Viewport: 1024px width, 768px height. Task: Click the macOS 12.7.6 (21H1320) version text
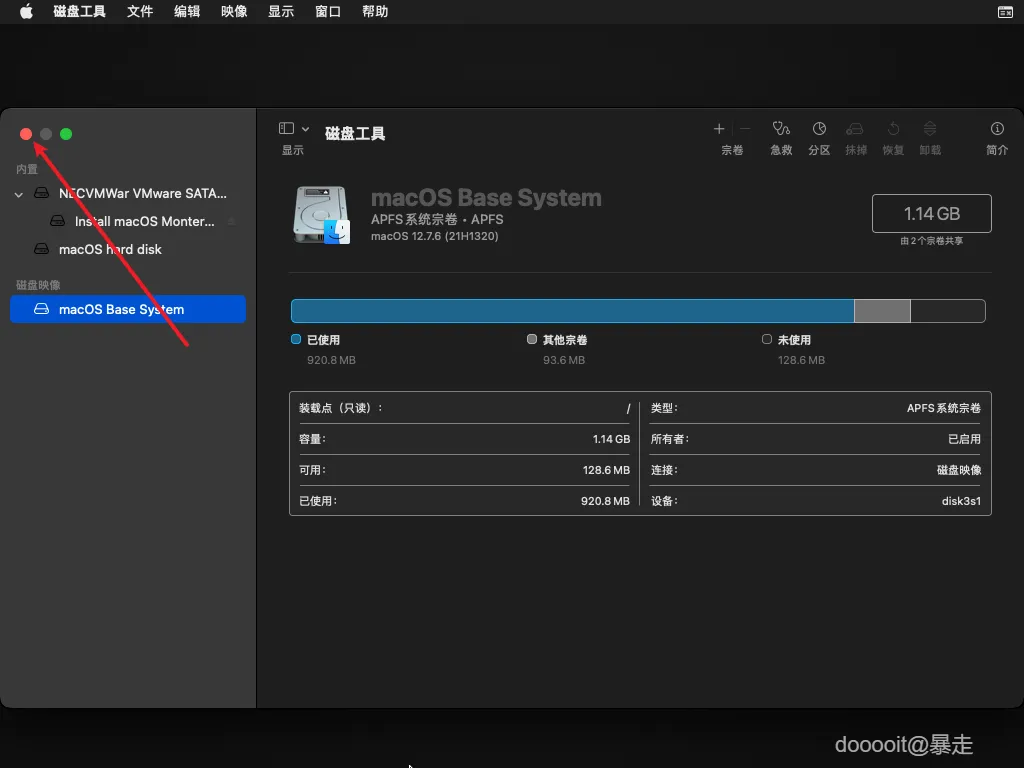434,236
